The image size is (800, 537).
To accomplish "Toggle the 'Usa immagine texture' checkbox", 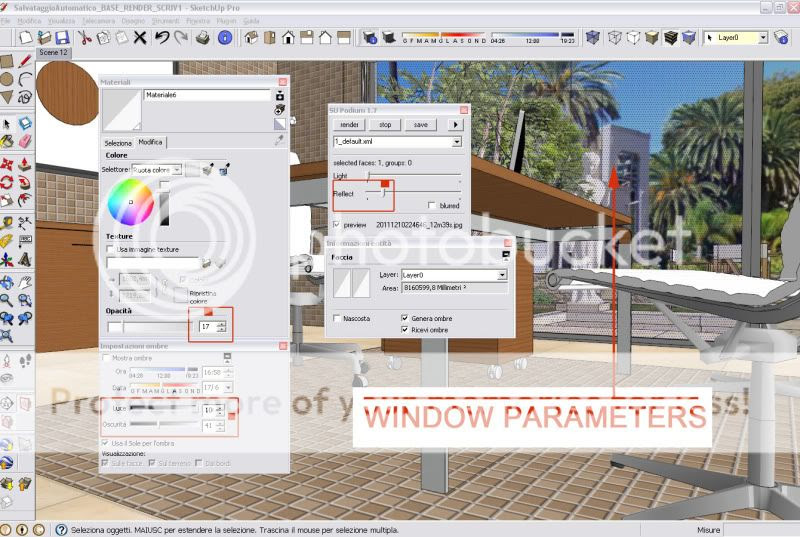I will pos(110,249).
